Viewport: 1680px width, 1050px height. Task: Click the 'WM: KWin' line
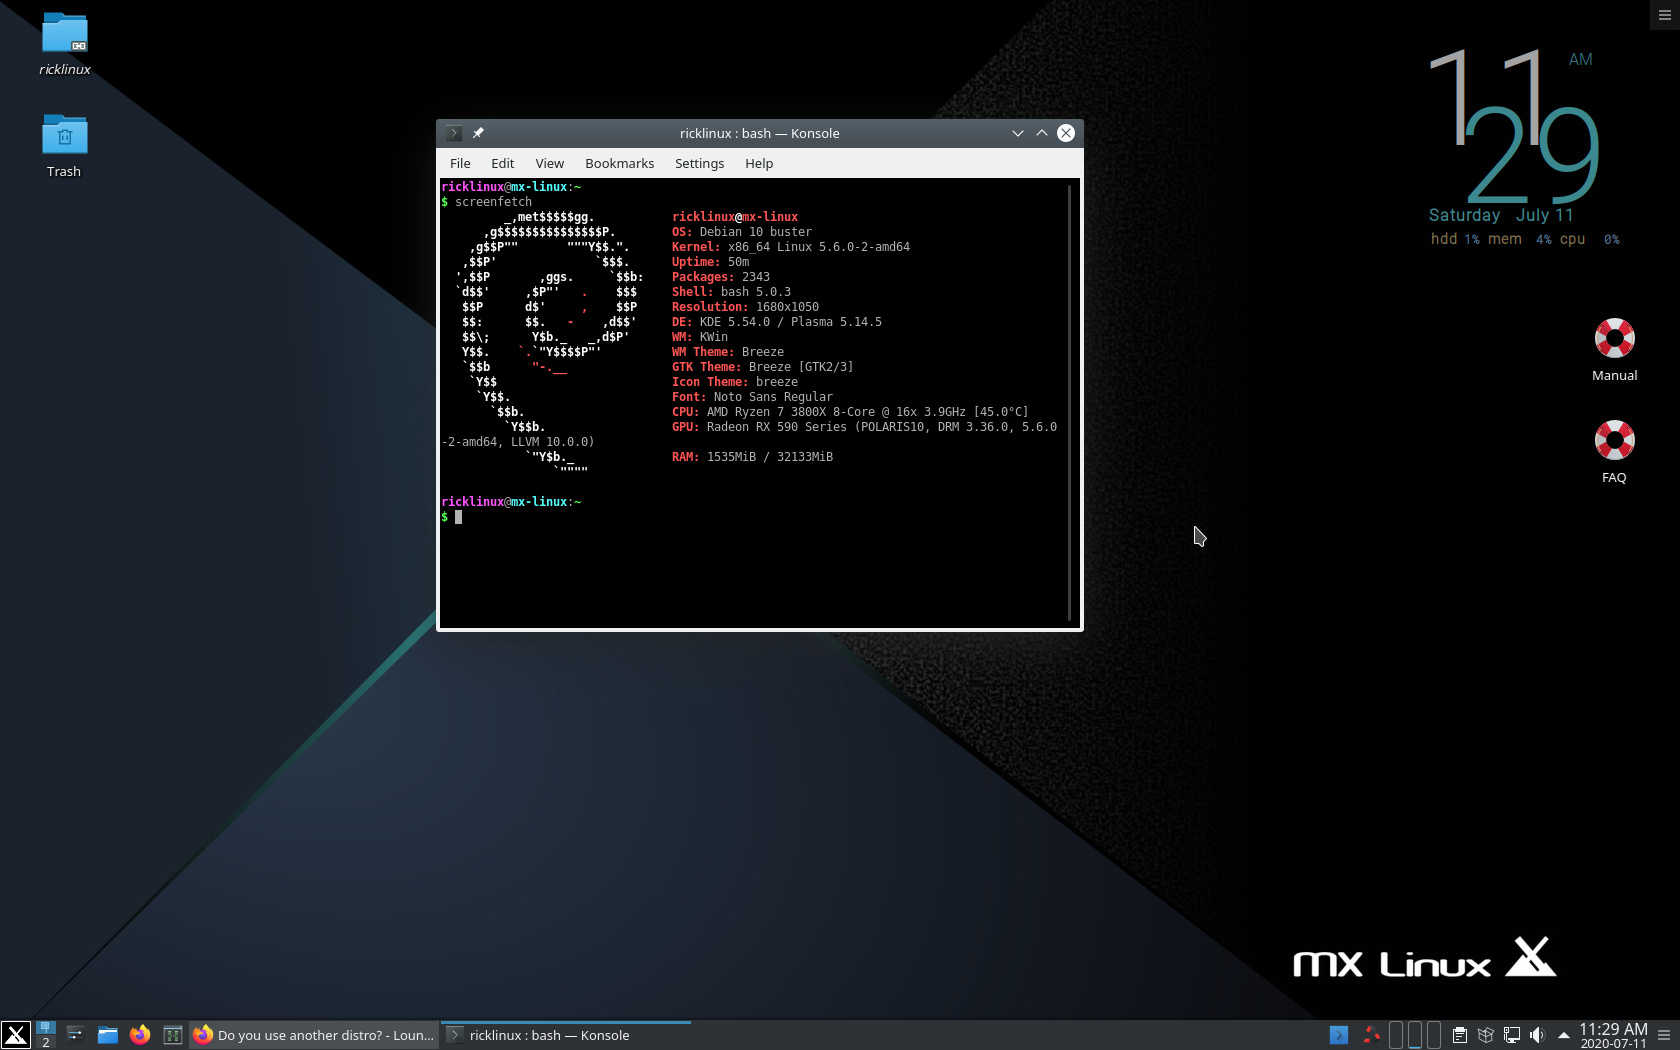tap(700, 337)
